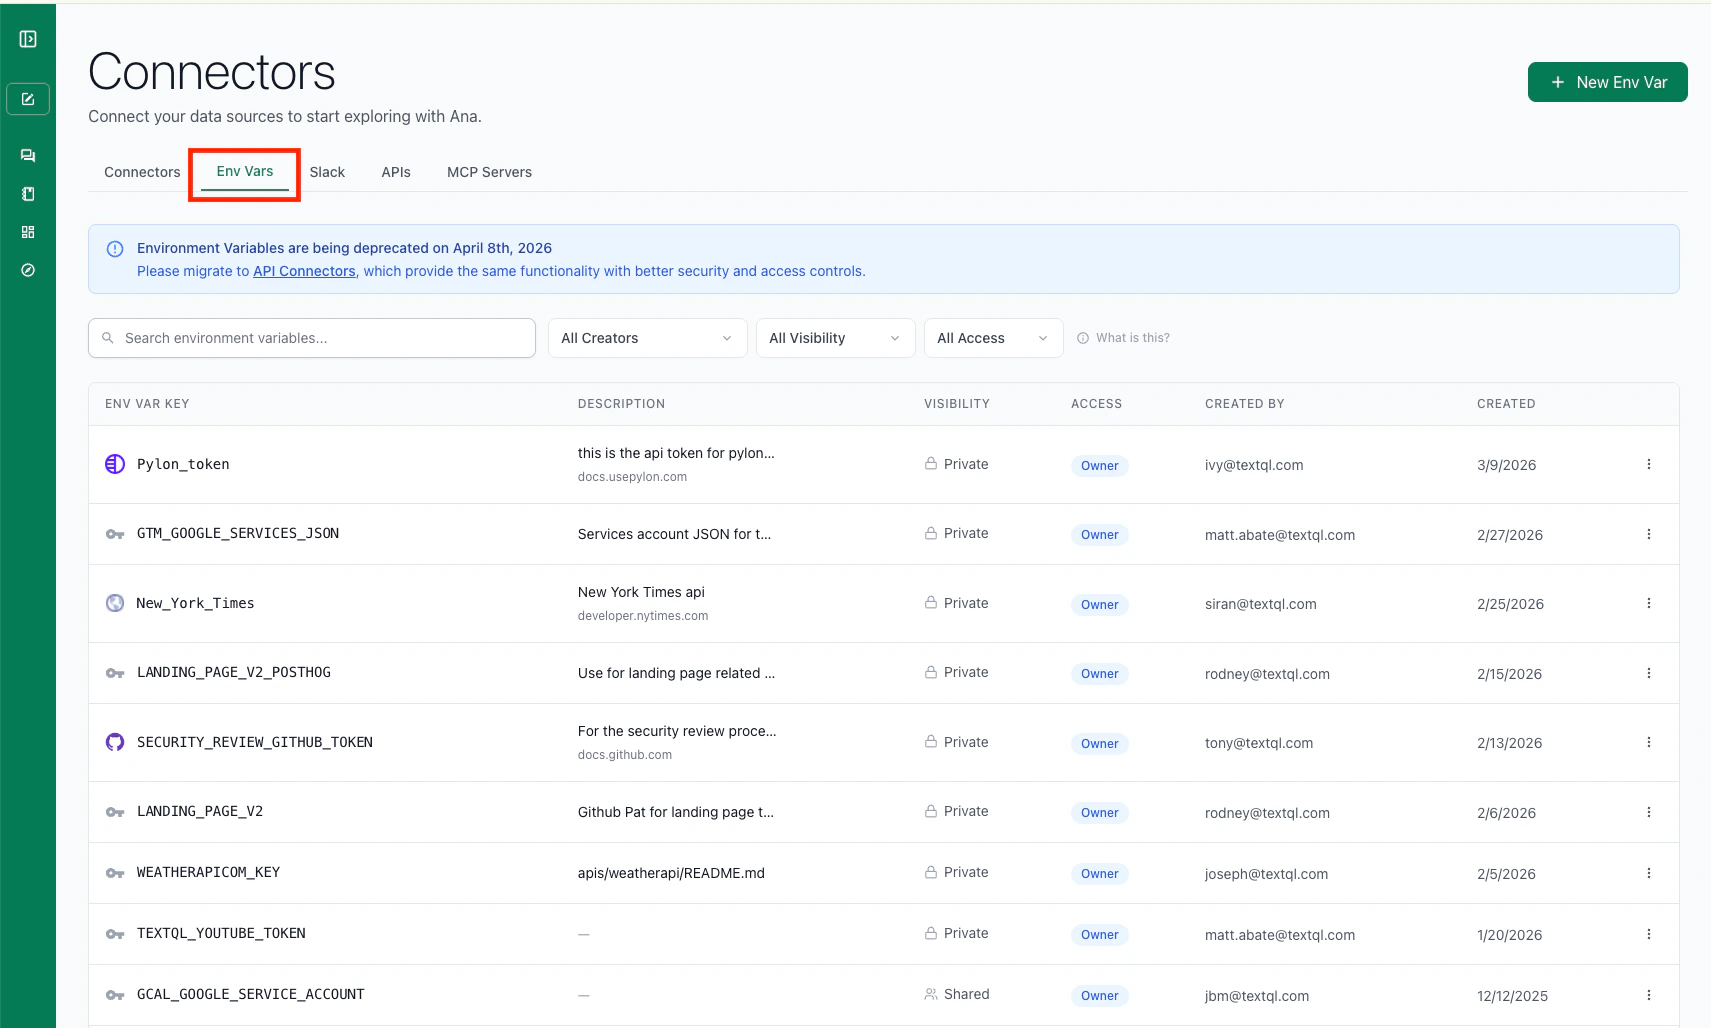This screenshot has width=1711, height=1028.
Task: Click the ENV VAR KEY column header
Action: [147, 404]
